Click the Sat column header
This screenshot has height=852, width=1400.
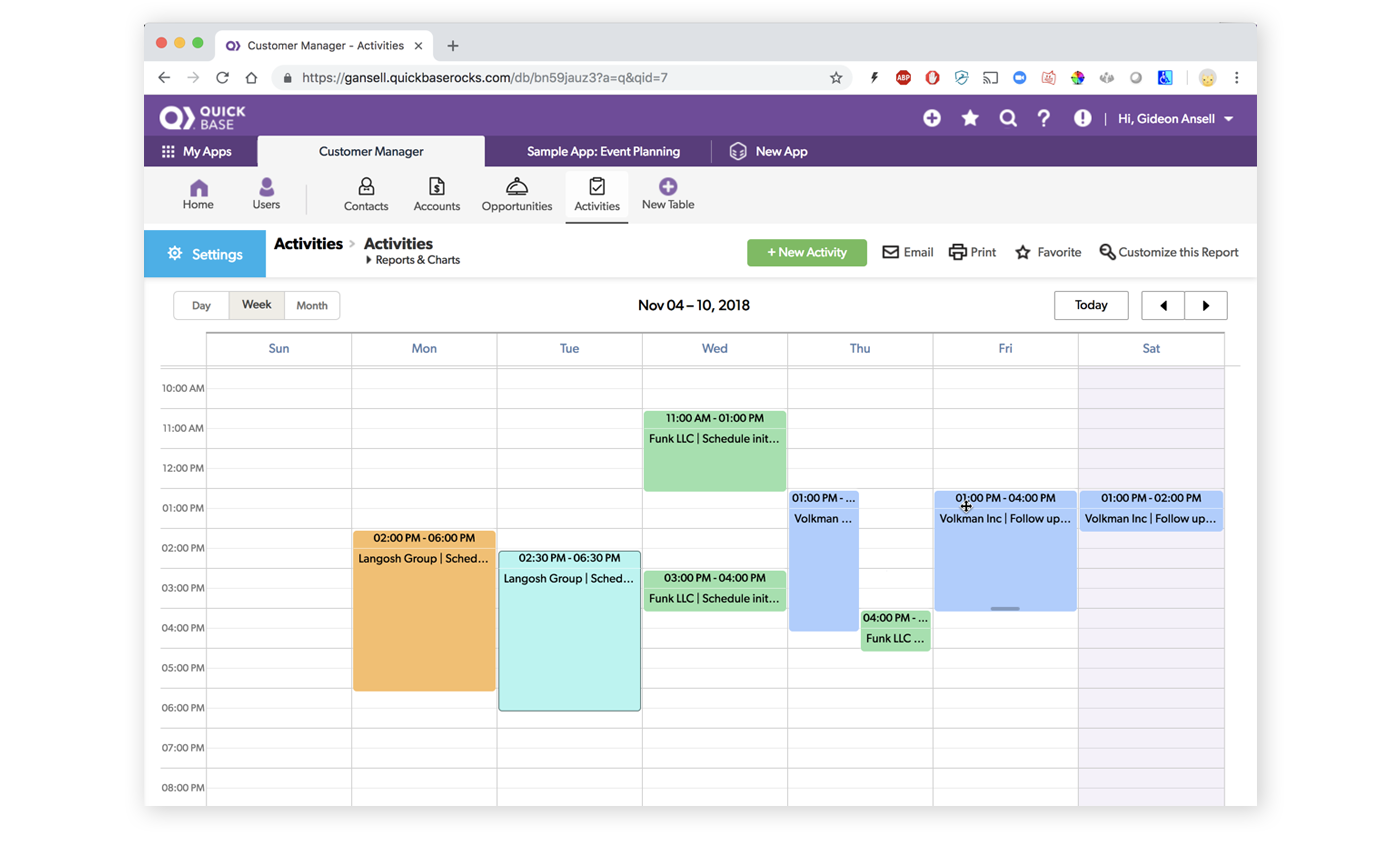1151,349
